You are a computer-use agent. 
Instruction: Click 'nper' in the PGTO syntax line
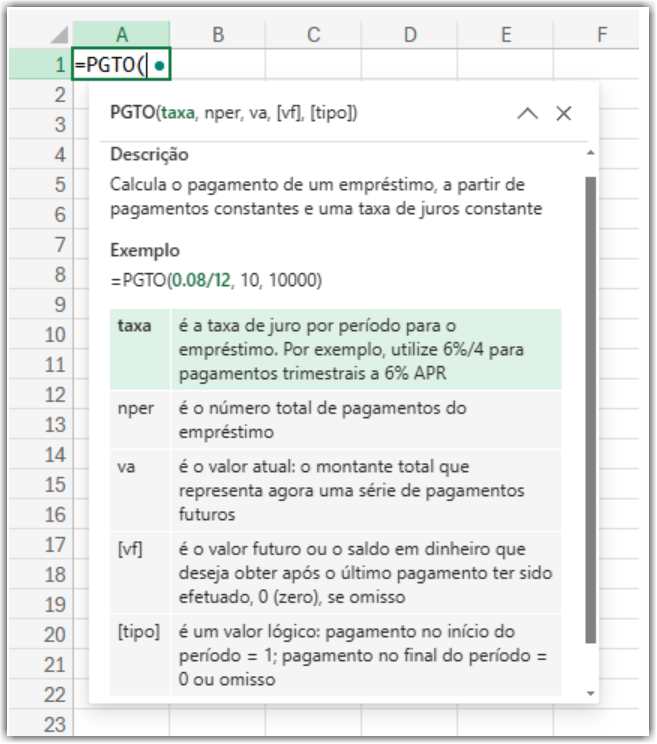point(222,113)
